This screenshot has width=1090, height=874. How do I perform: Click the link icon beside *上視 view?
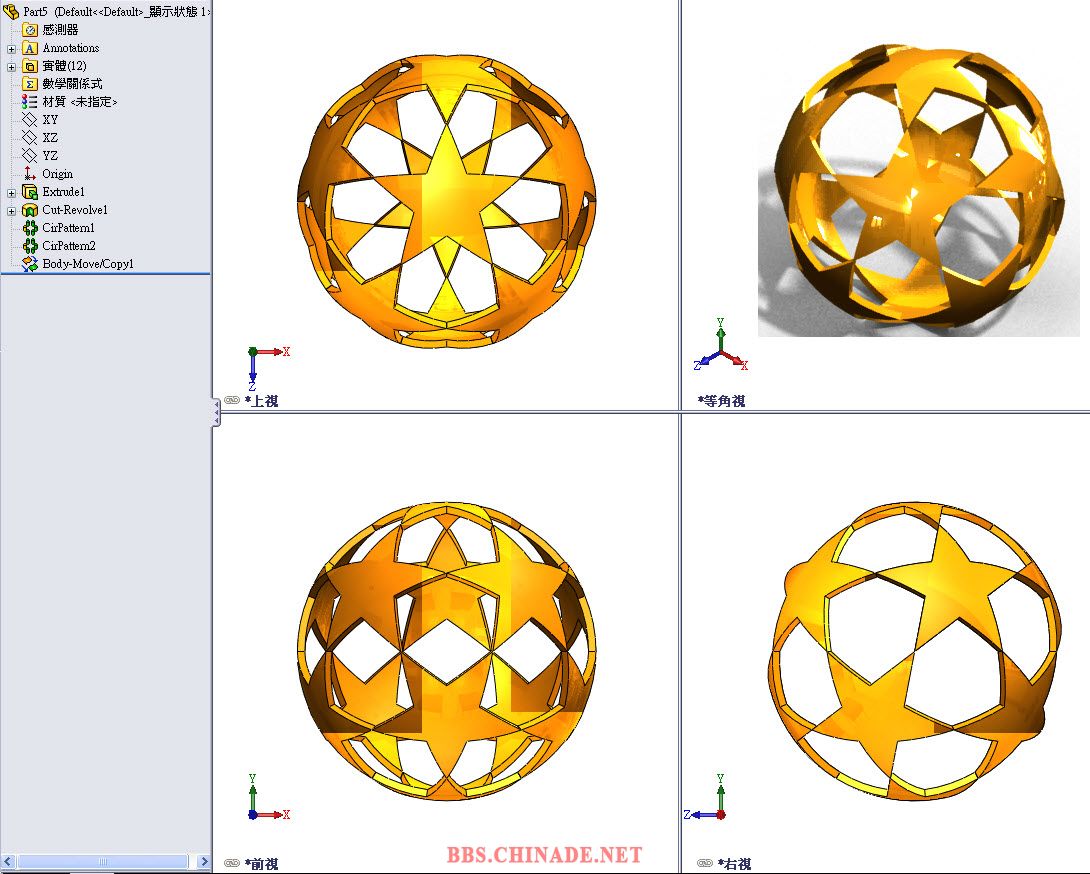(232, 400)
